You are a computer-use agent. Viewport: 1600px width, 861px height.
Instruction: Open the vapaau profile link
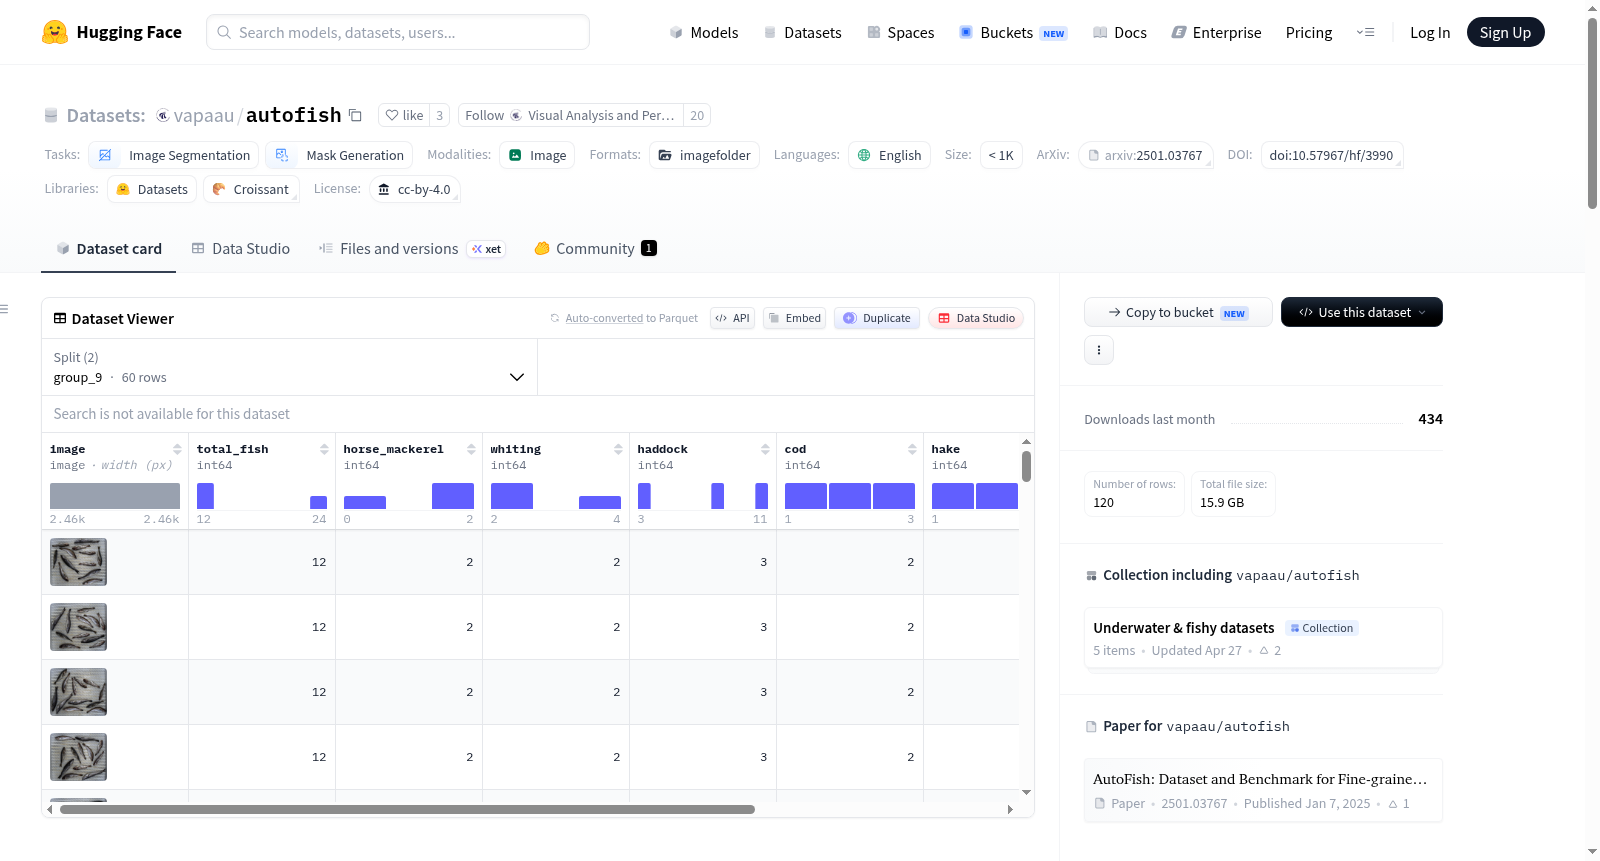pos(204,115)
